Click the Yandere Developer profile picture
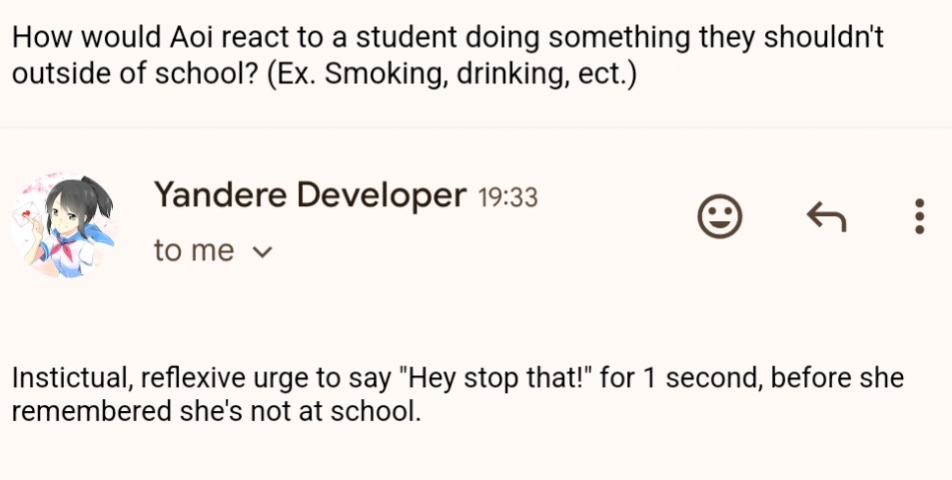 point(61,223)
